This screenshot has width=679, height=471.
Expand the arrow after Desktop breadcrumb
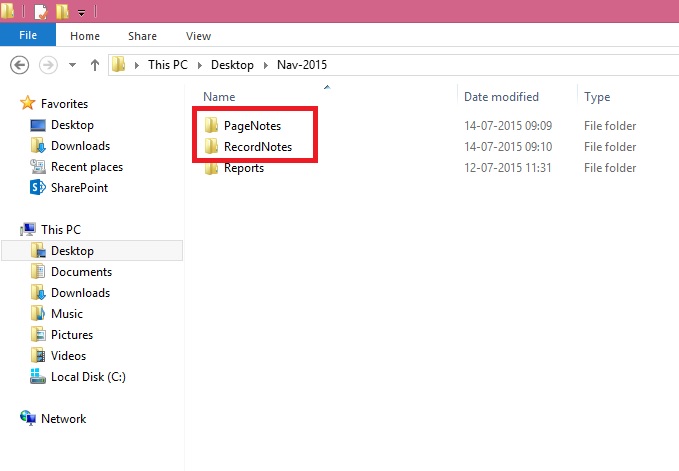(x=266, y=65)
